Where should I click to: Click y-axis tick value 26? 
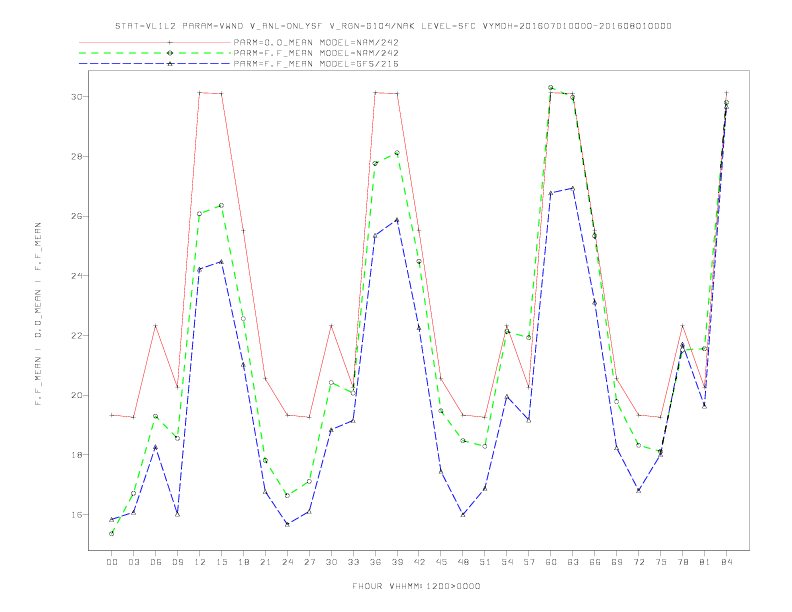pyautogui.click(x=77, y=216)
